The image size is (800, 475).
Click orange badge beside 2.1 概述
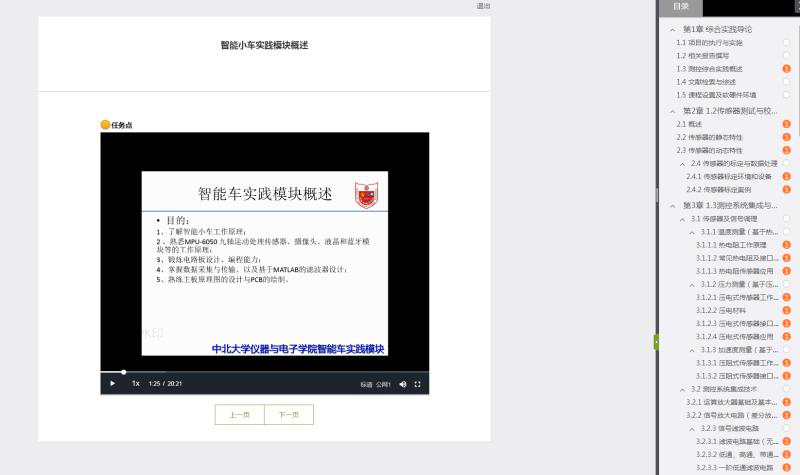pos(787,124)
